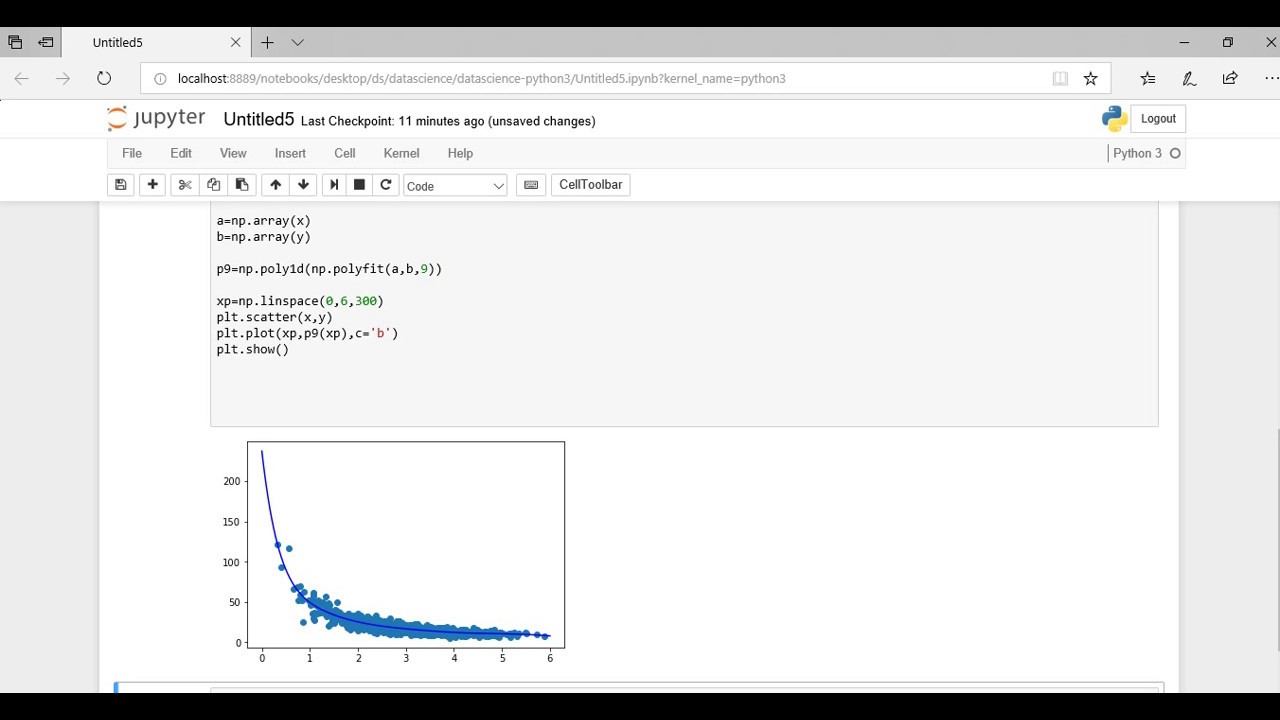Screen dimensions: 1280x720
Task: Insert a cell below with the plus icon
Action: (x=152, y=185)
